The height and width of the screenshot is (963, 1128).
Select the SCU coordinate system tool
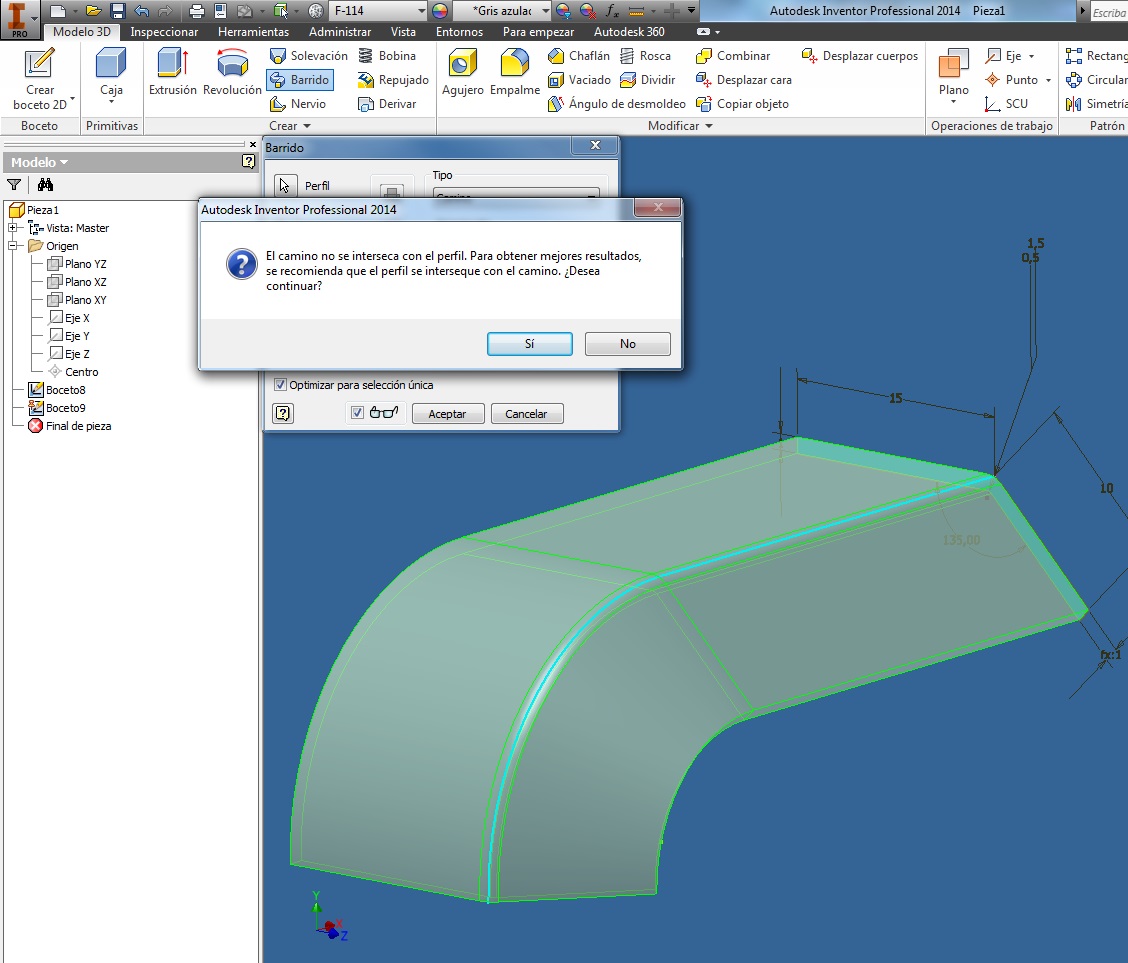pos(1006,104)
